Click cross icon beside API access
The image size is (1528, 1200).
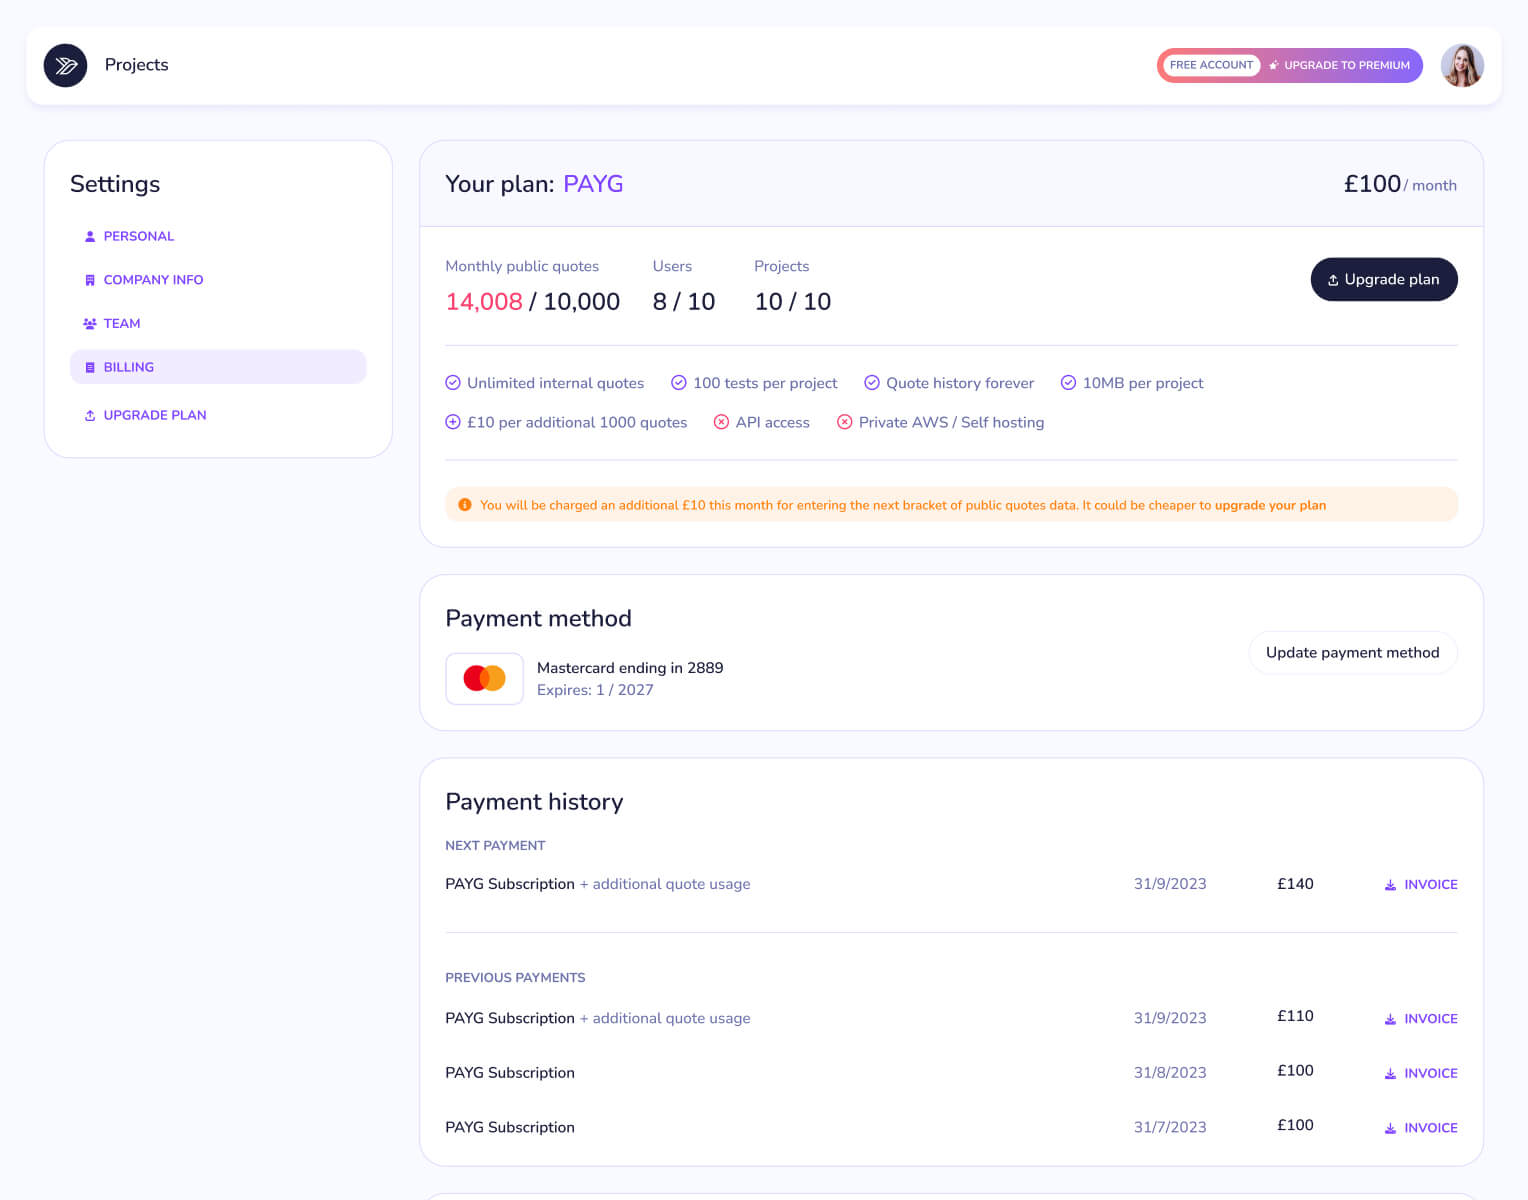[721, 422]
